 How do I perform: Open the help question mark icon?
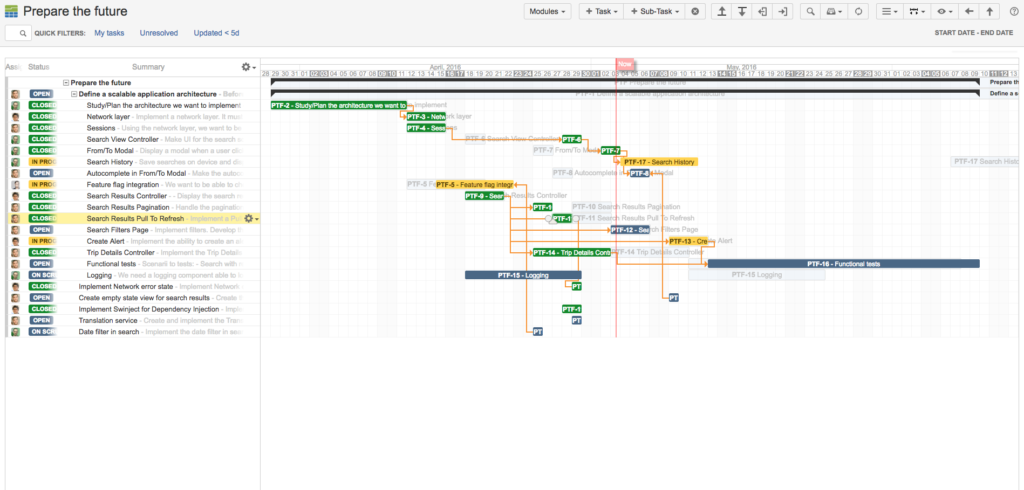pos(1013,11)
